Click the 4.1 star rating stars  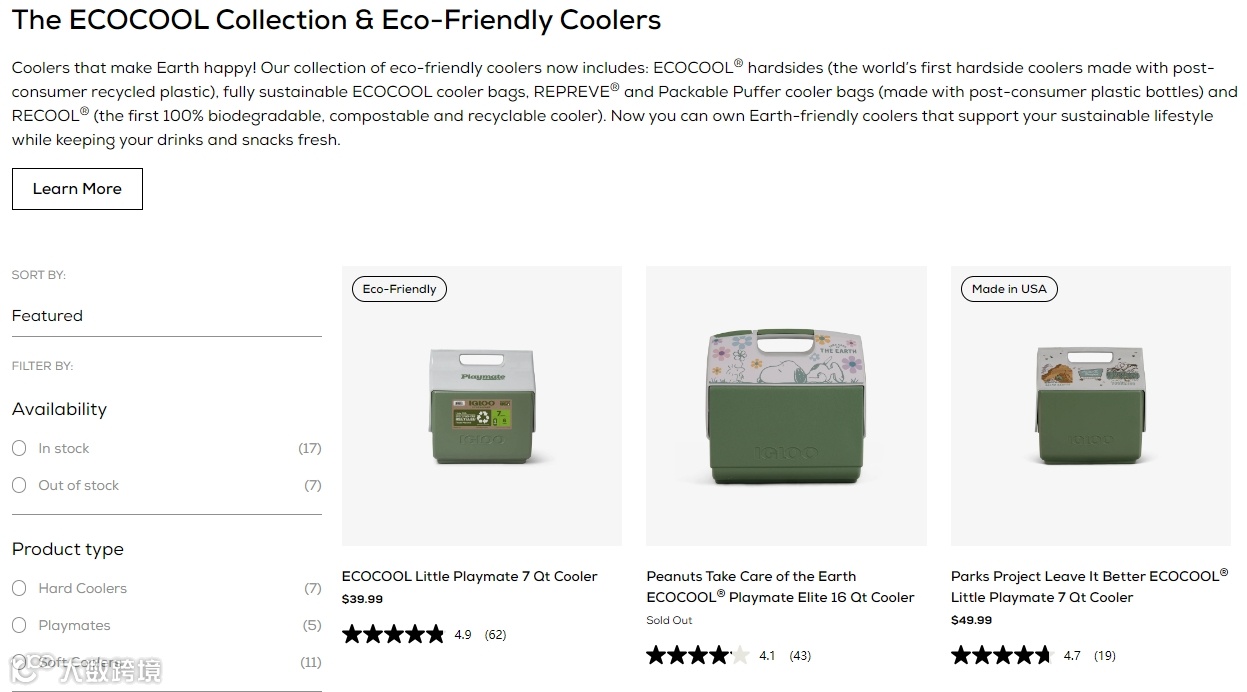[x=697, y=656]
